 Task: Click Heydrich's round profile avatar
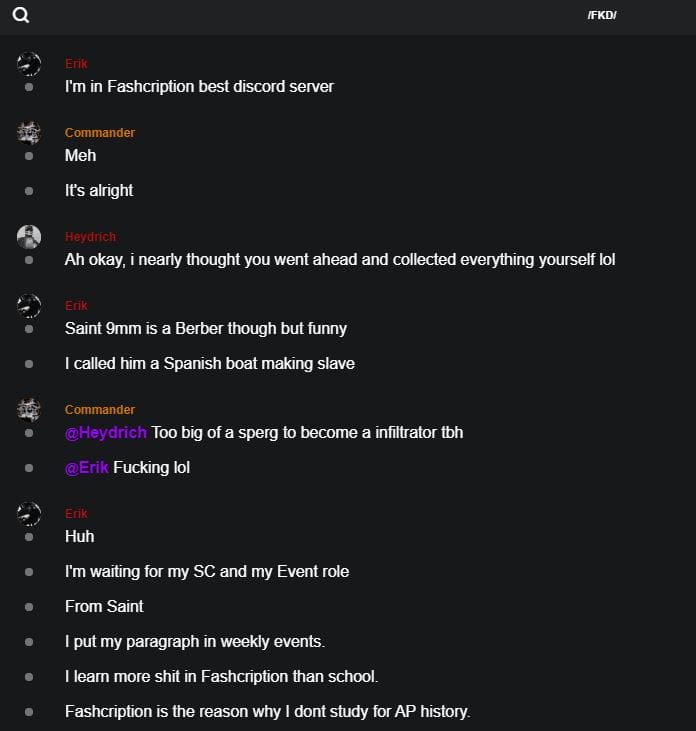coord(29,237)
